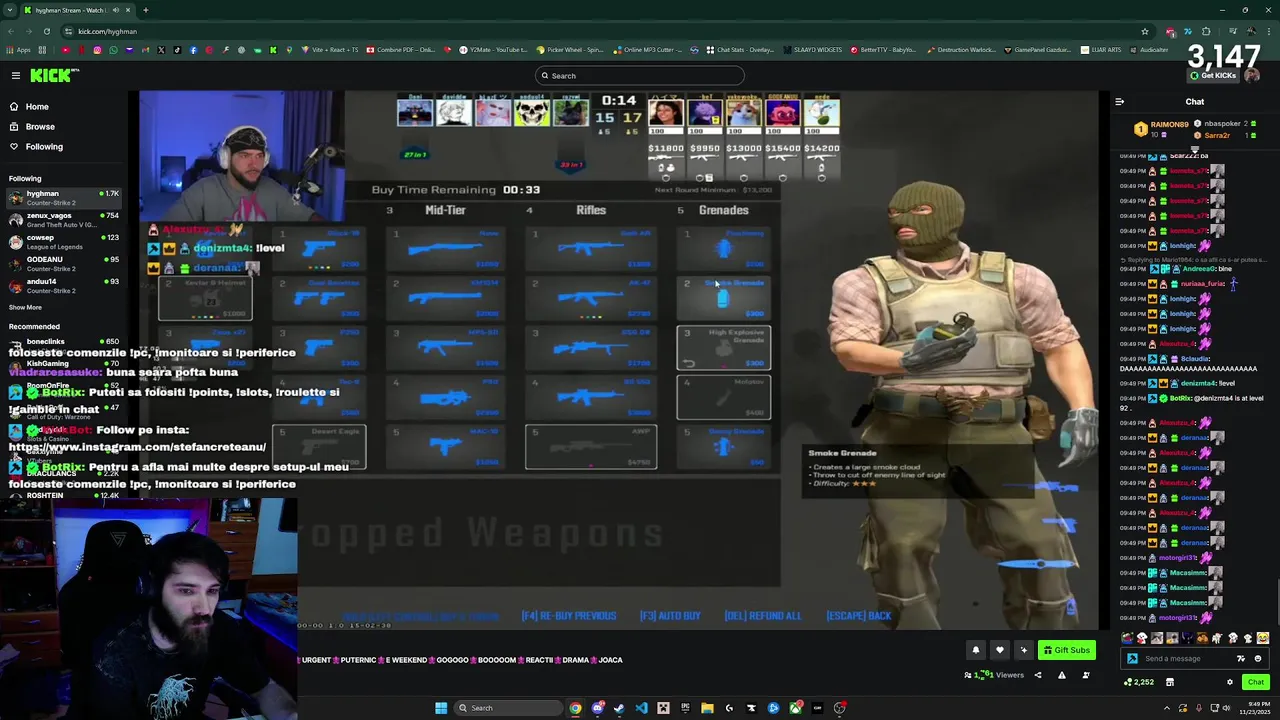Select Kevlar & Helmet equipment slot
The image size is (1280, 720).
tap(206, 298)
